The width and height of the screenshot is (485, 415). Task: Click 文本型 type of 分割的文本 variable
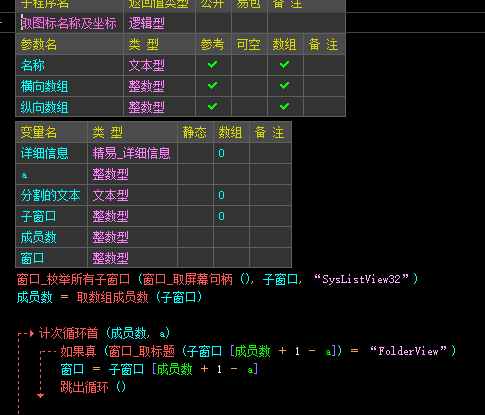tap(110, 195)
